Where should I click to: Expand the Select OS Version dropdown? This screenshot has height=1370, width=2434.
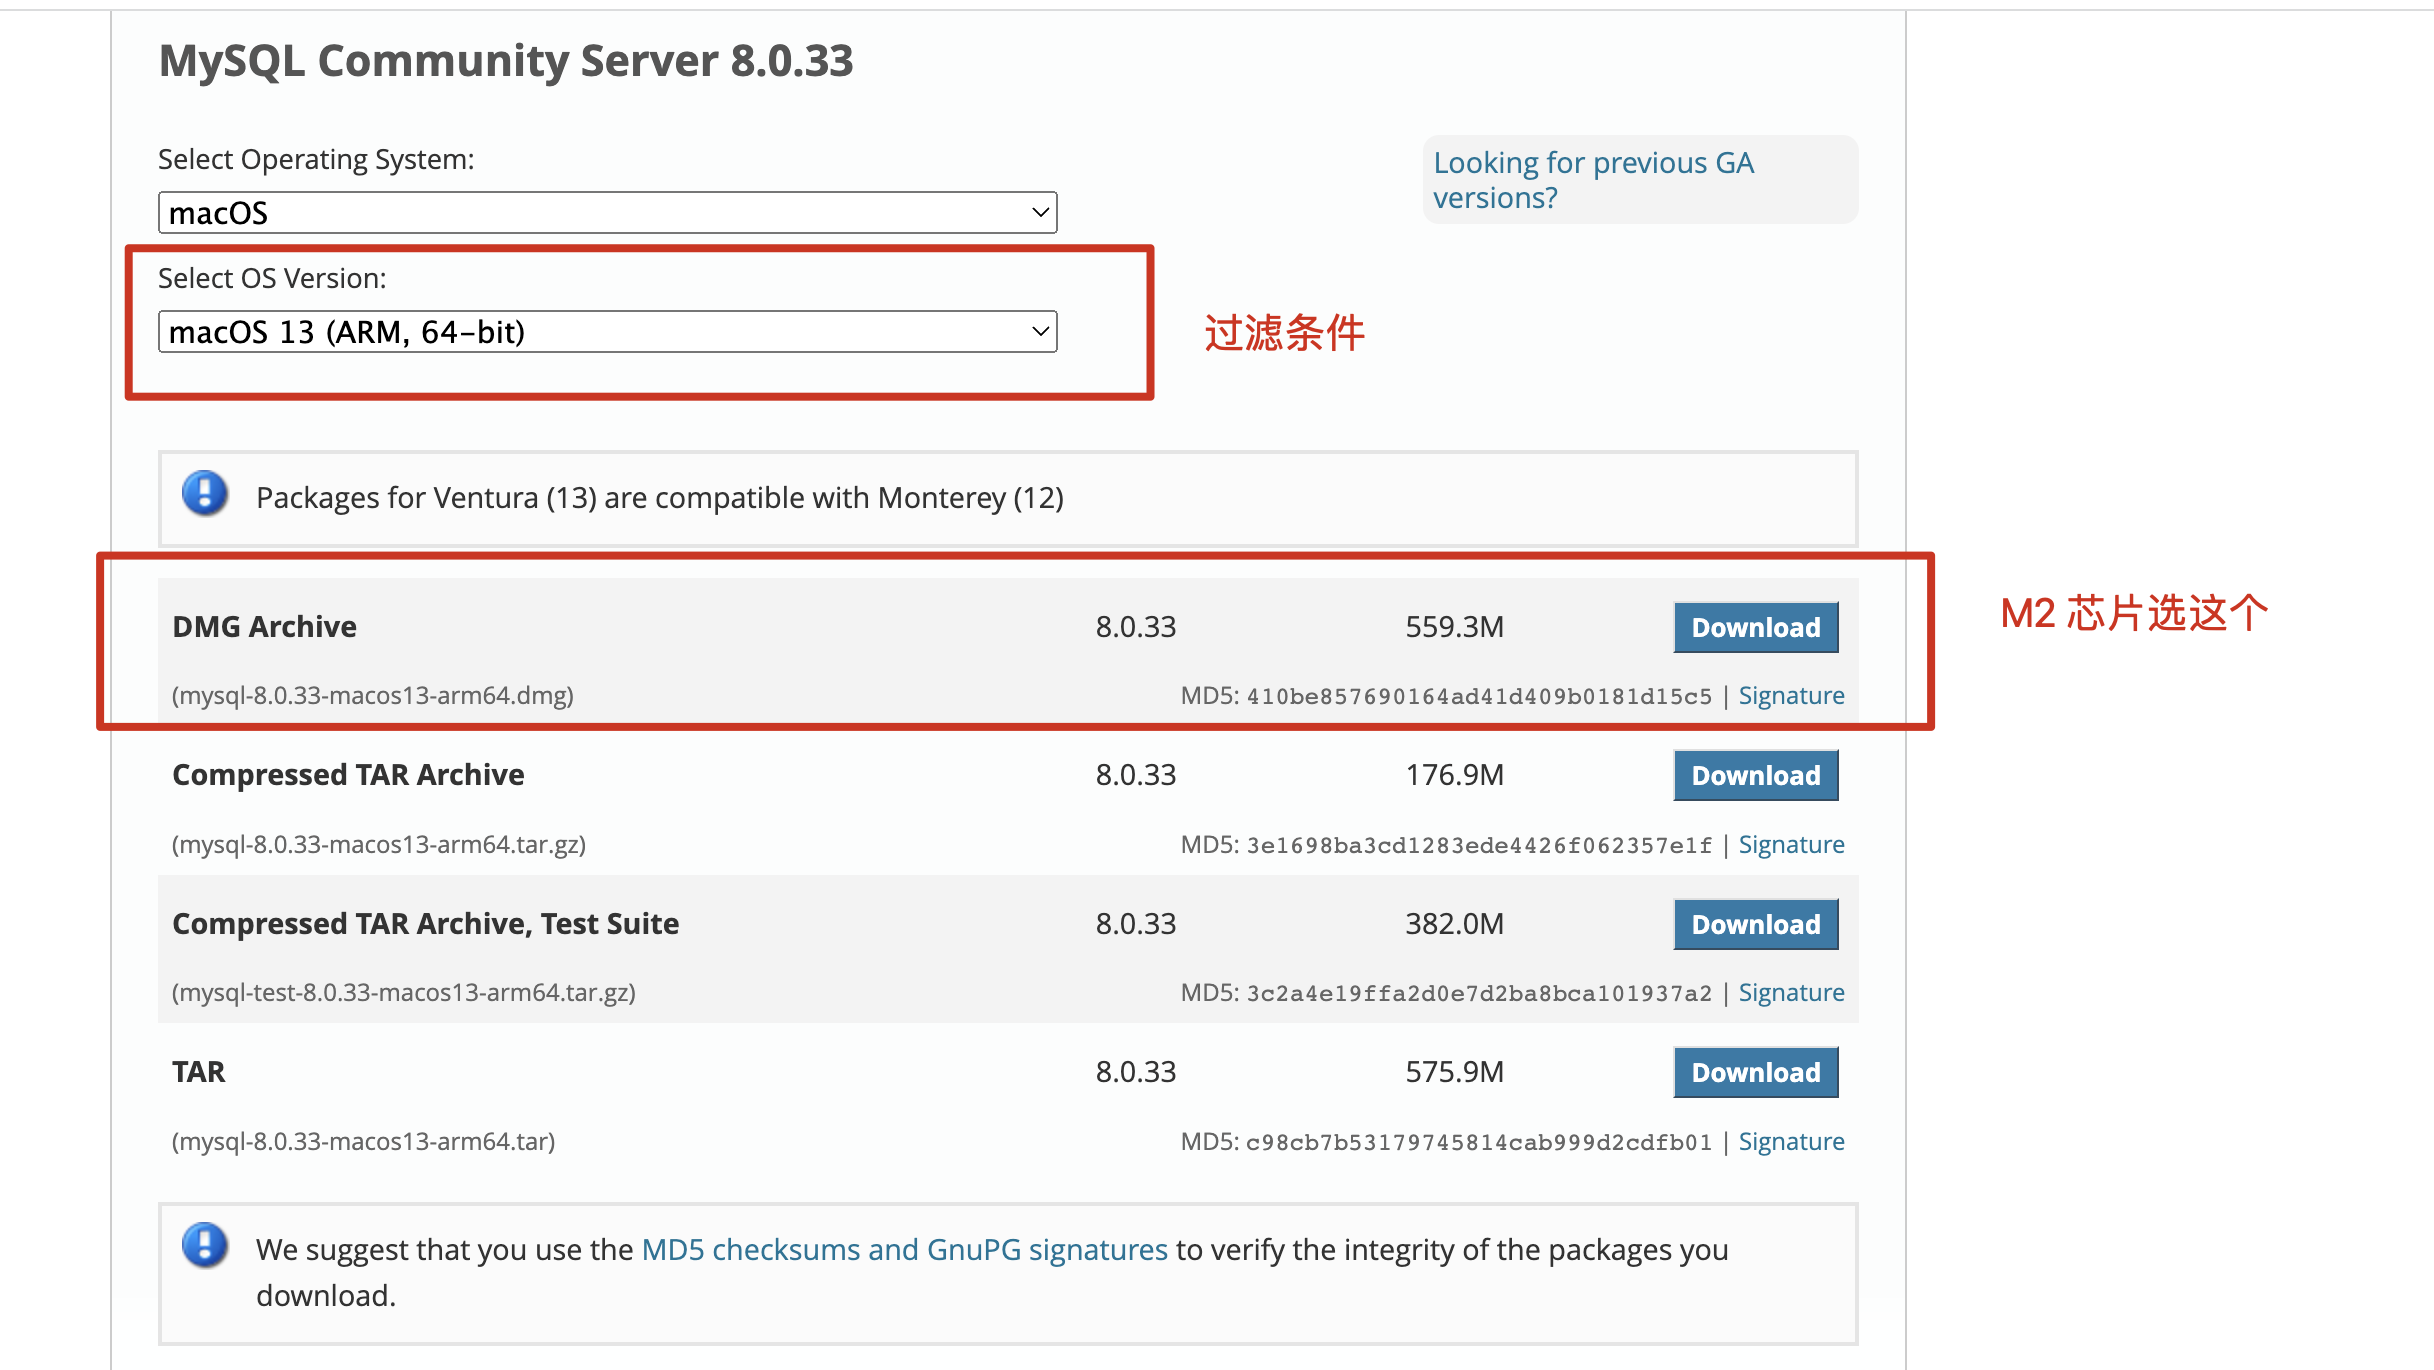[x=608, y=331]
